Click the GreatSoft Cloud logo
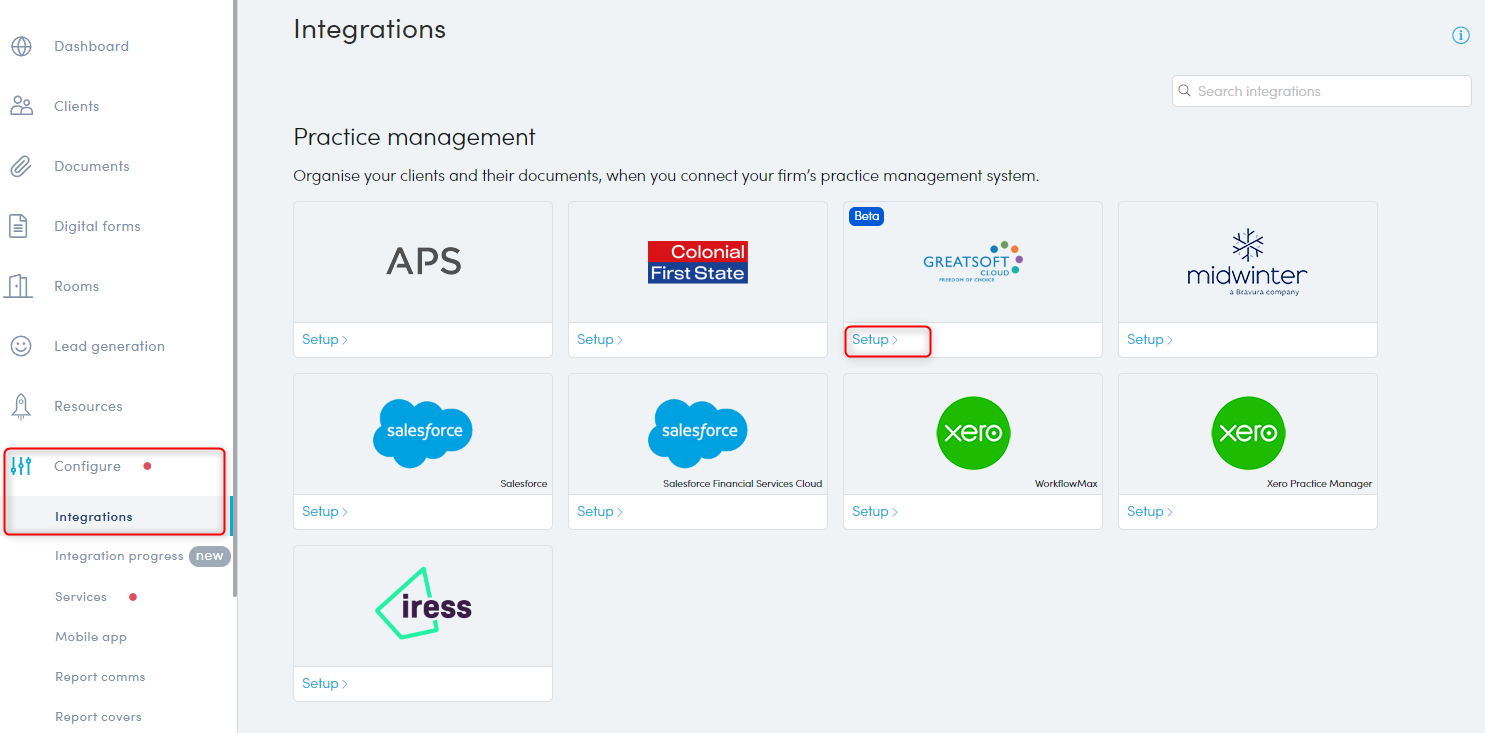1485x733 pixels. click(x=972, y=262)
